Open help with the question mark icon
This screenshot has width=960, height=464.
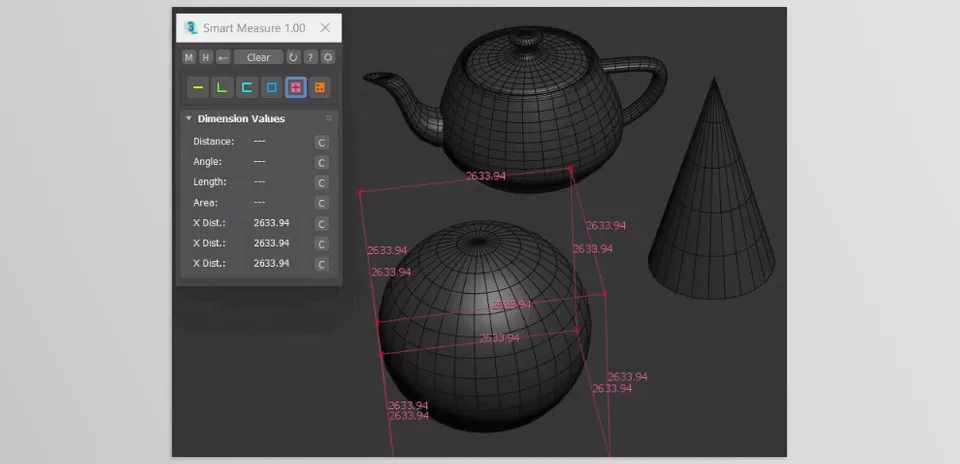[310, 57]
